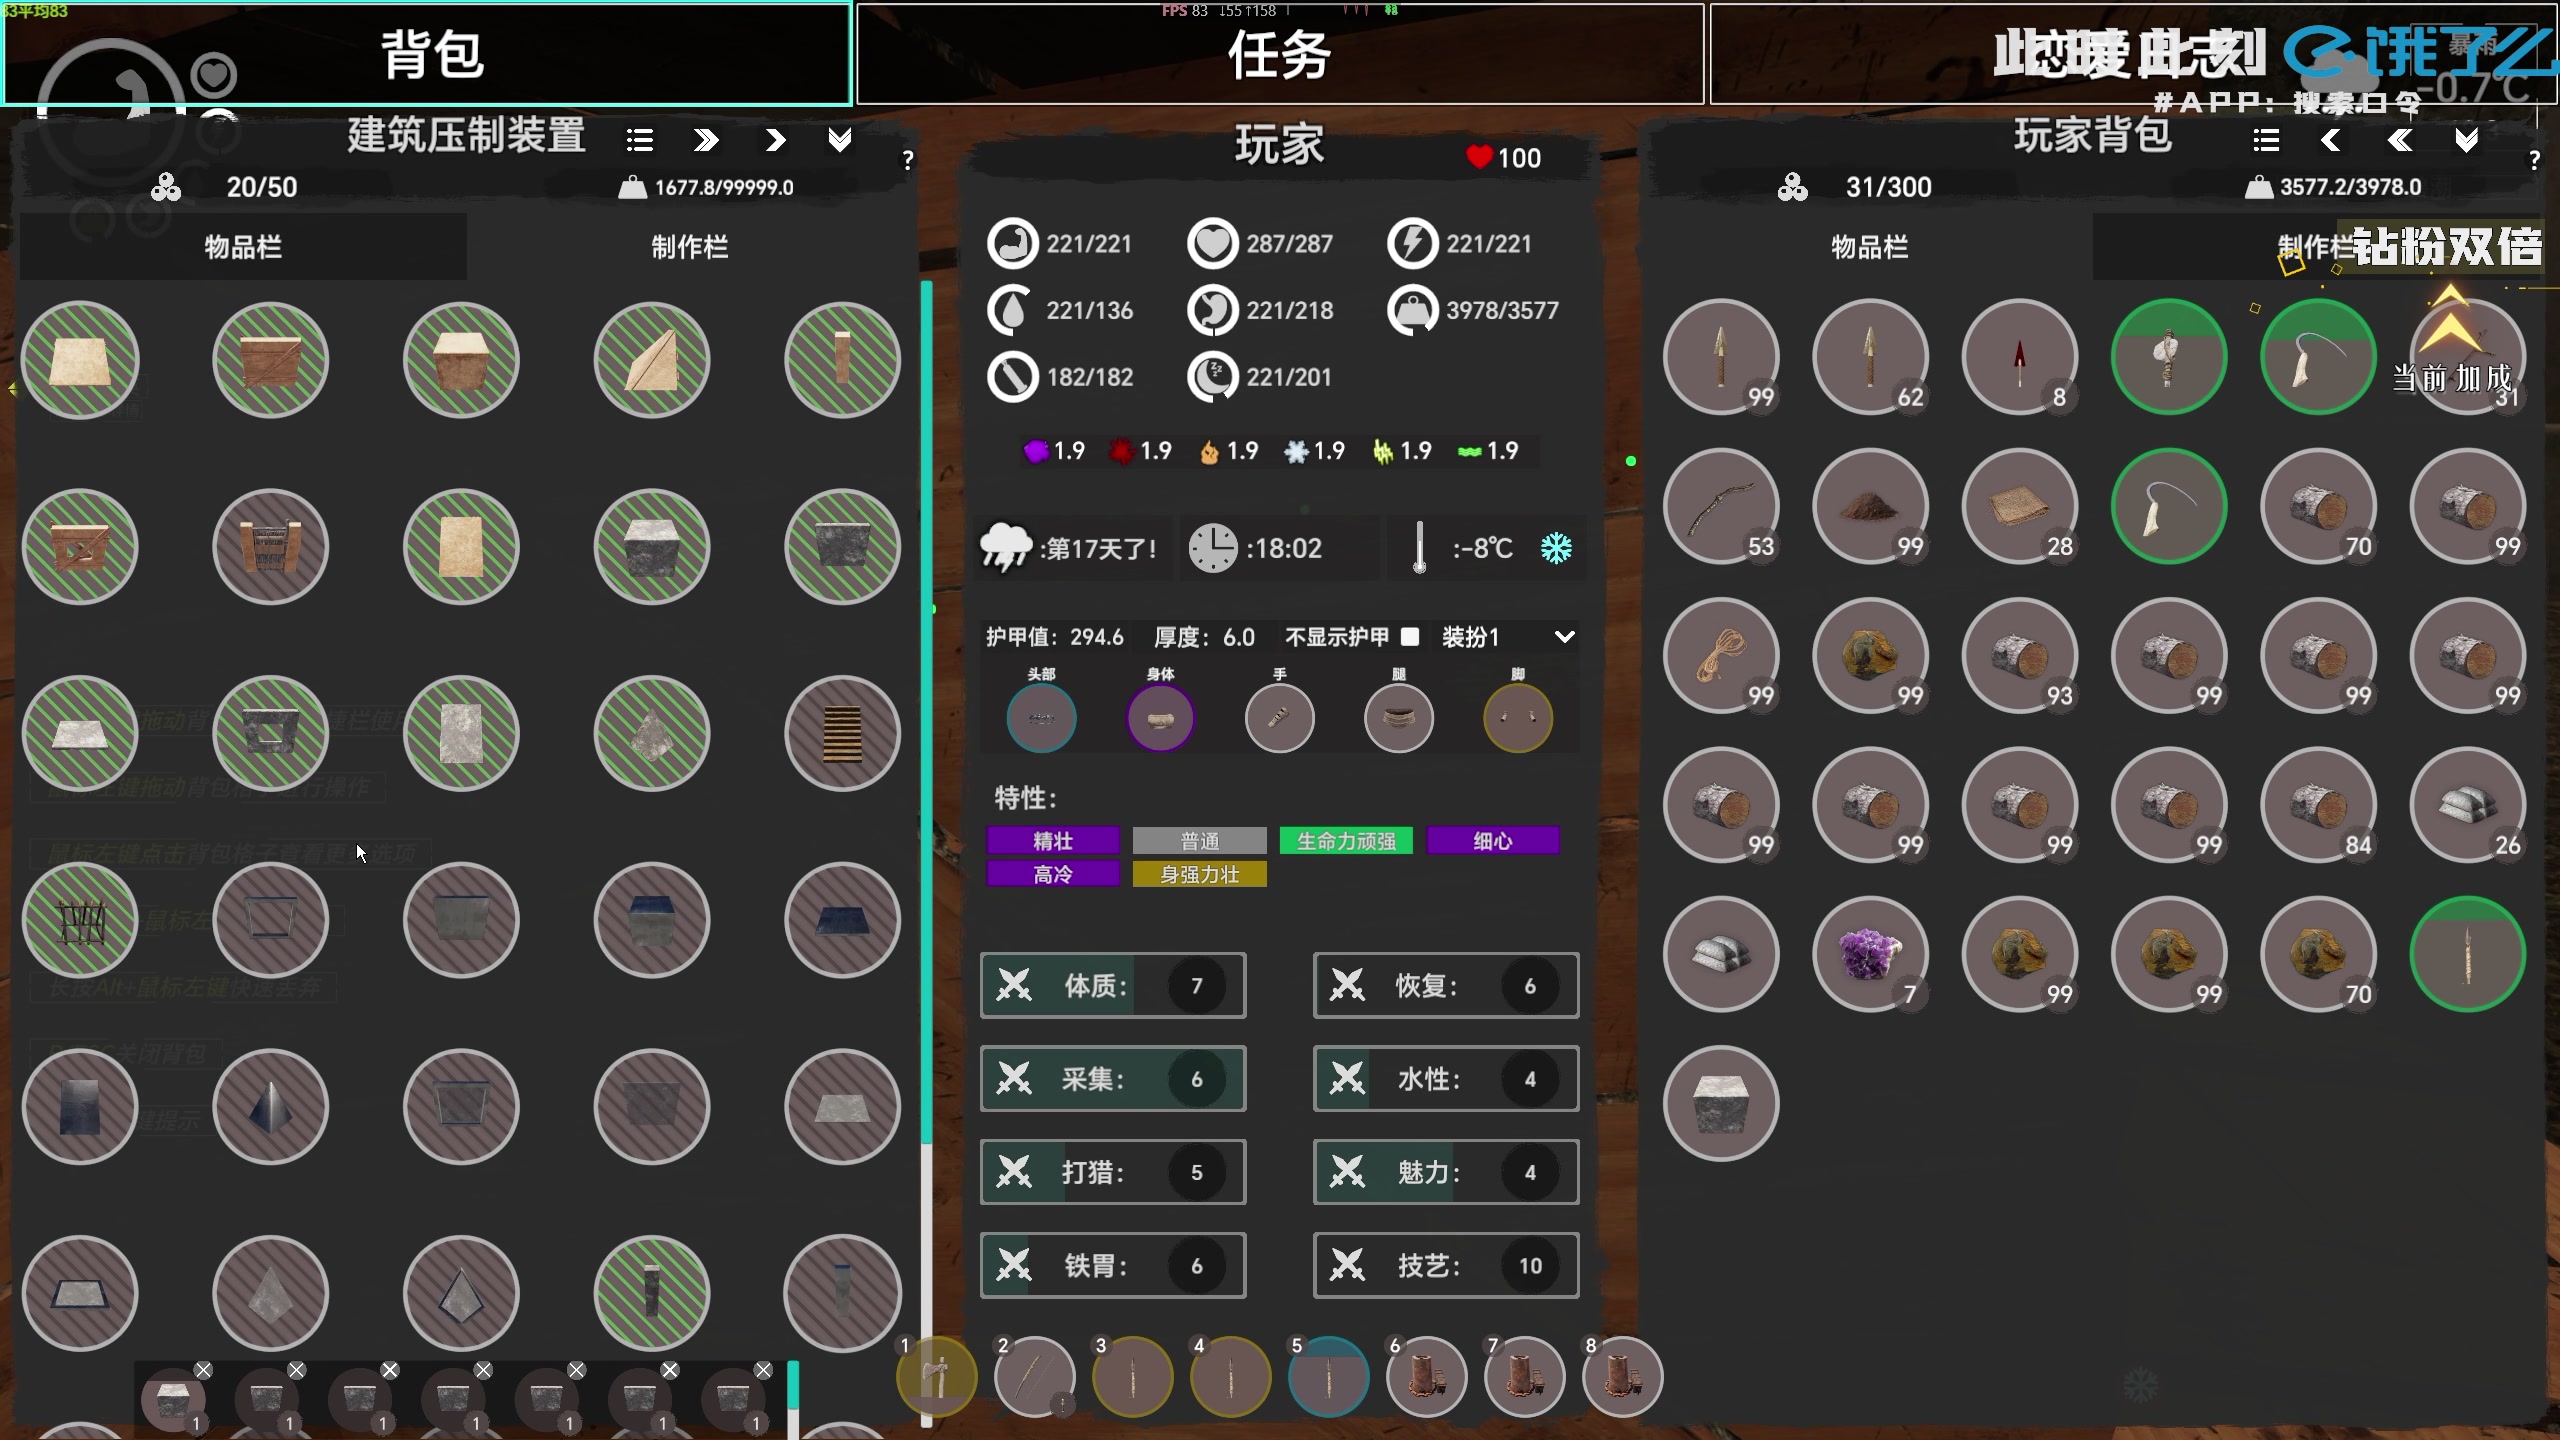Click 细心 trait tag

[x=1492, y=841]
